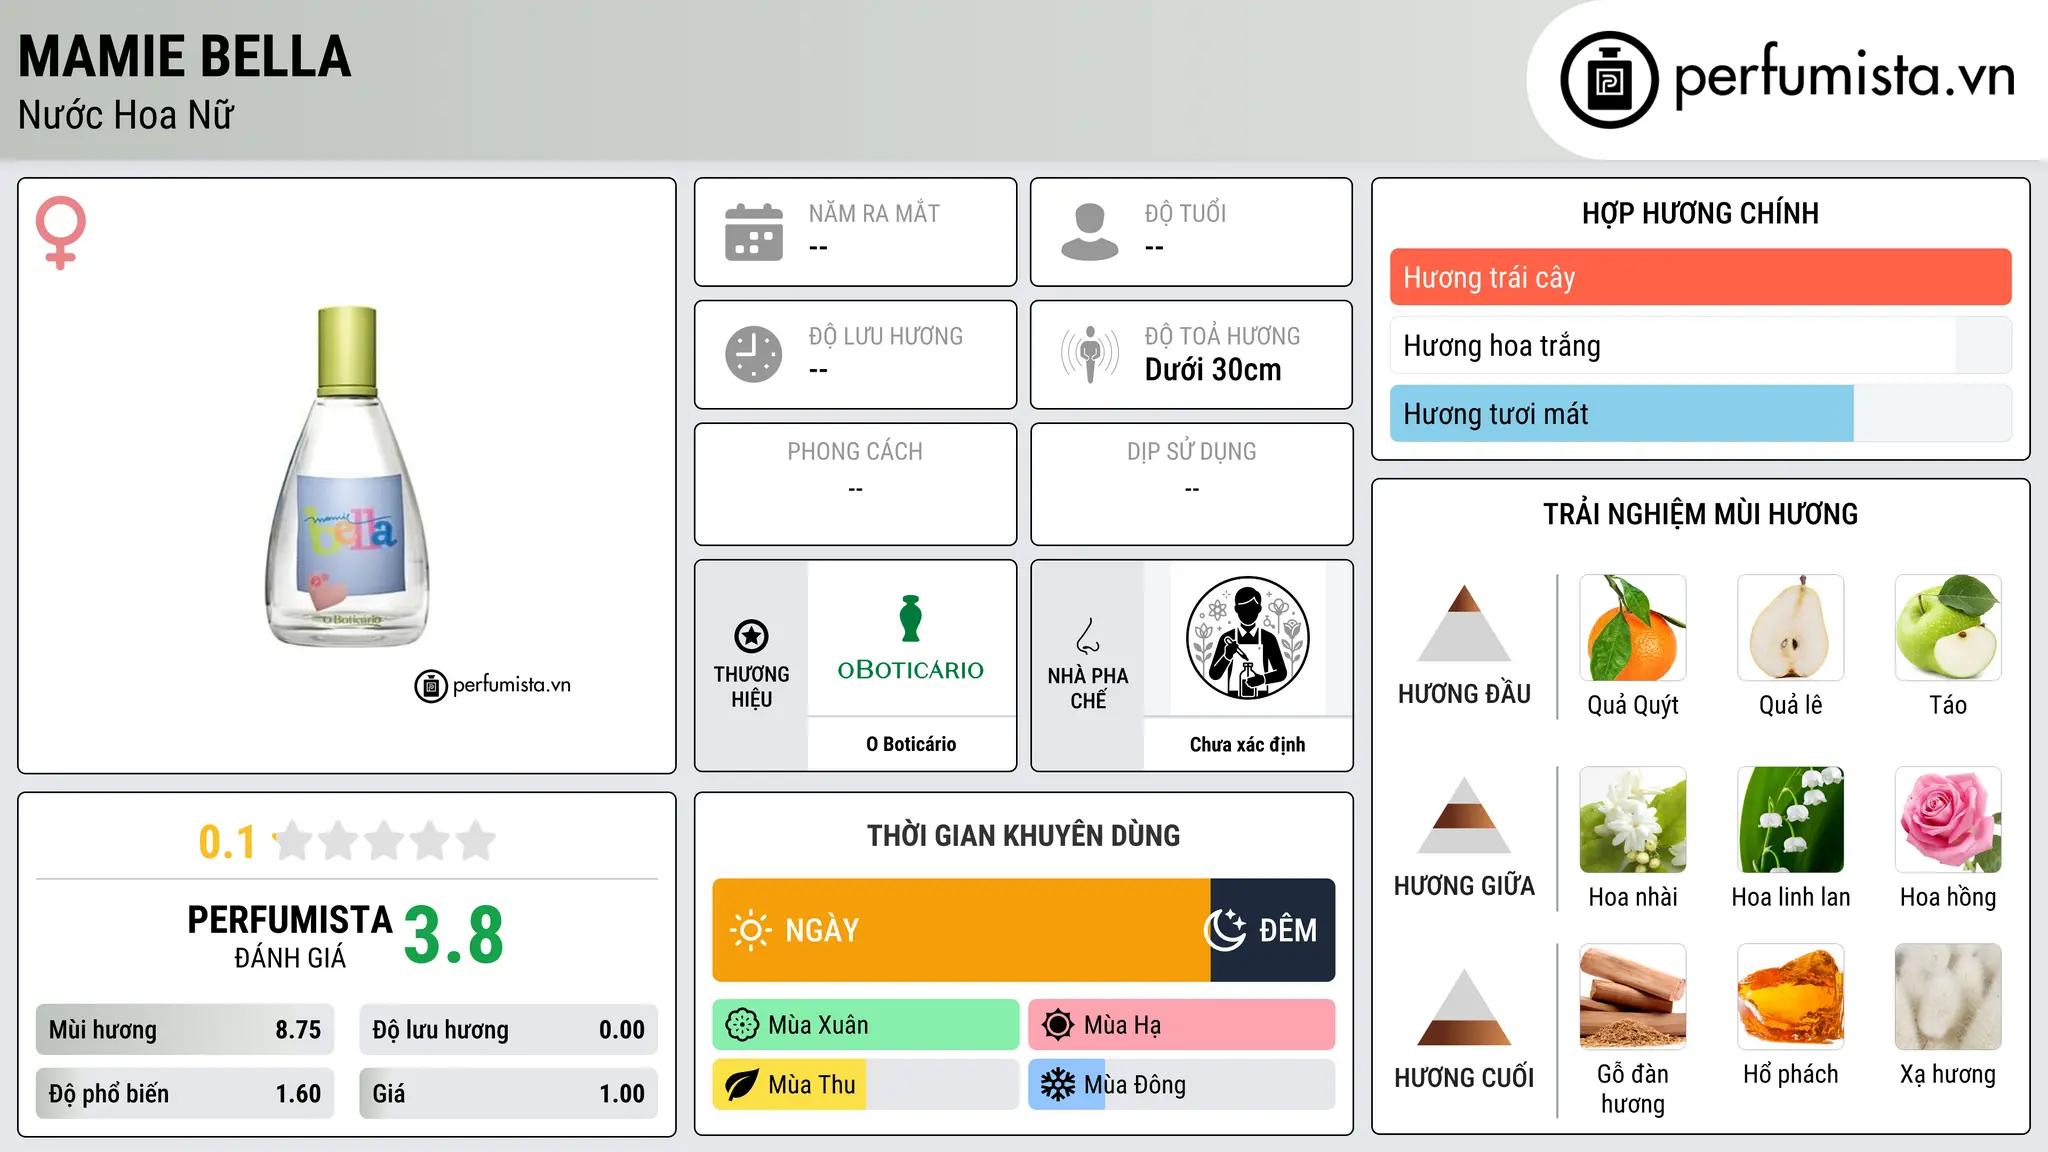Click the sun icon next to Ngày
2048x1152 pixels.
point(750,930)
